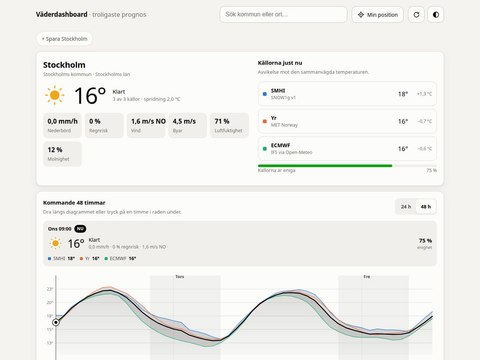This screenshot has height=360, width=480.
Task: Open the SMHI source row
Action: tap(347, 94)
